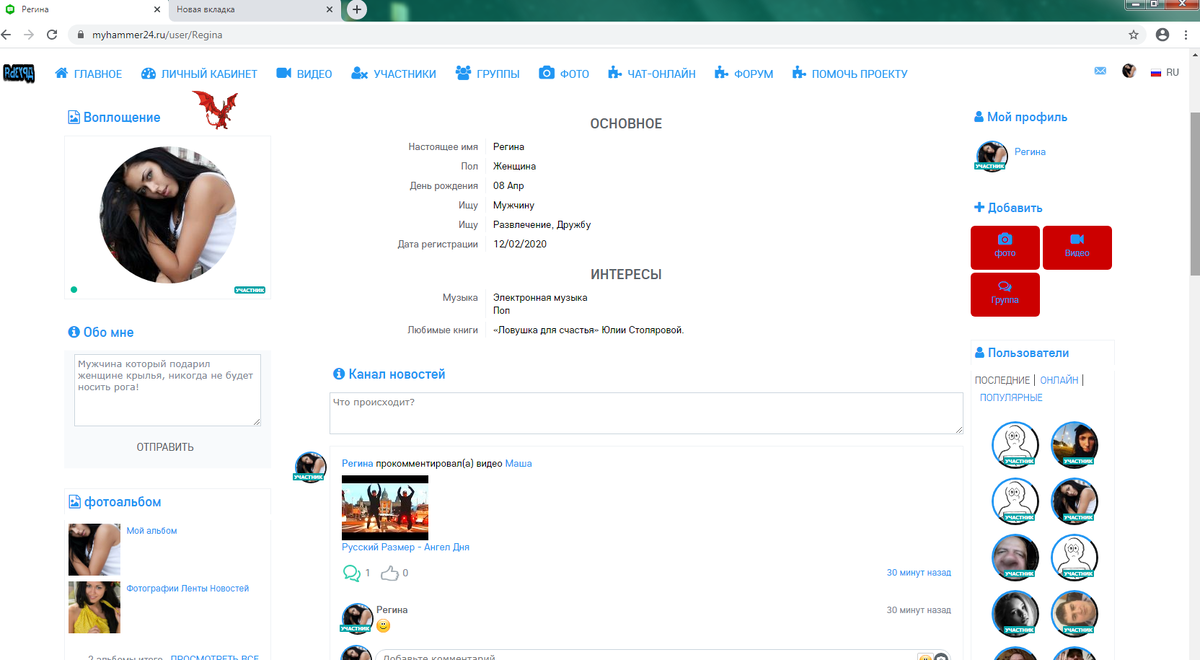1200x660 pixels.
Task: Open the landscape avatar in the users list
Action: click(1075, 445)
